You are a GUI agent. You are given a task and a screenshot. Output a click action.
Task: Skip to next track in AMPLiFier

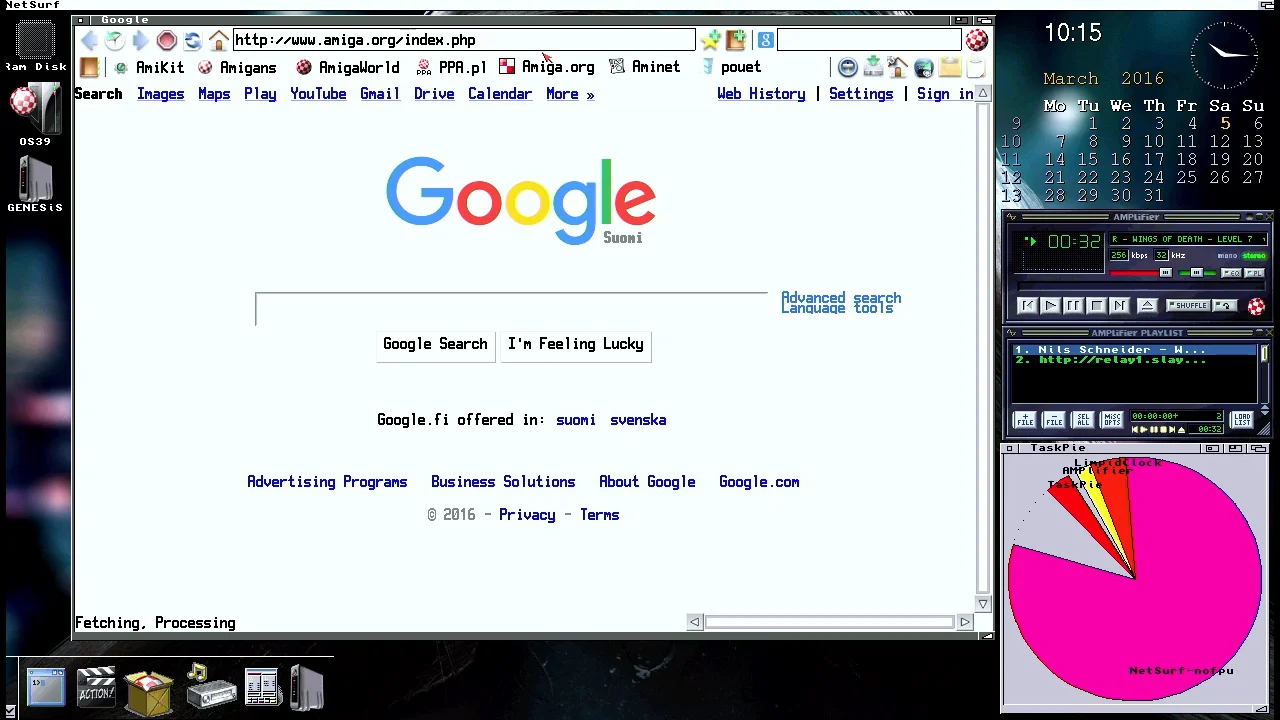(x=1120, y=306)
